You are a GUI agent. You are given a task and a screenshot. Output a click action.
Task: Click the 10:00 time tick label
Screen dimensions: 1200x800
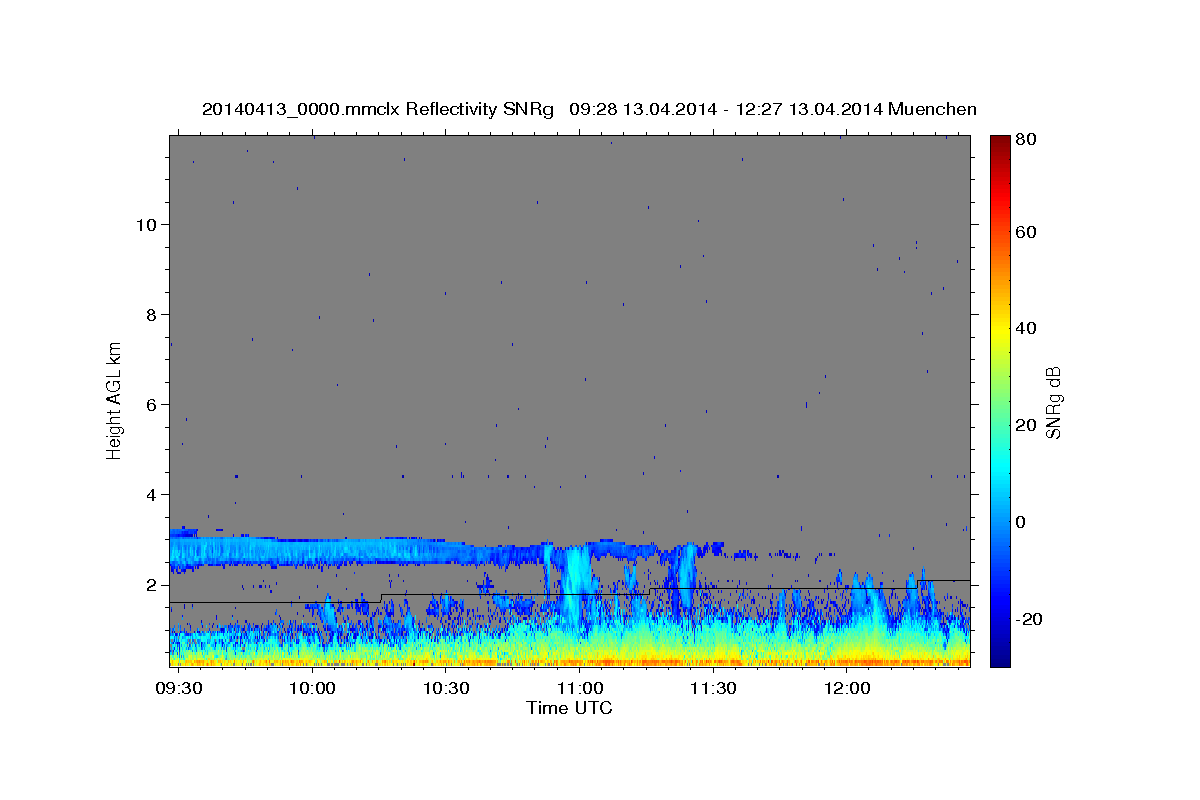pos(312,689)
